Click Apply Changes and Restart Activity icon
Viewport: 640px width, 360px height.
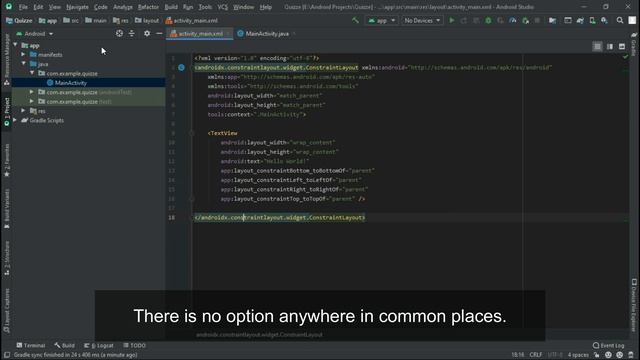(464, 20)
